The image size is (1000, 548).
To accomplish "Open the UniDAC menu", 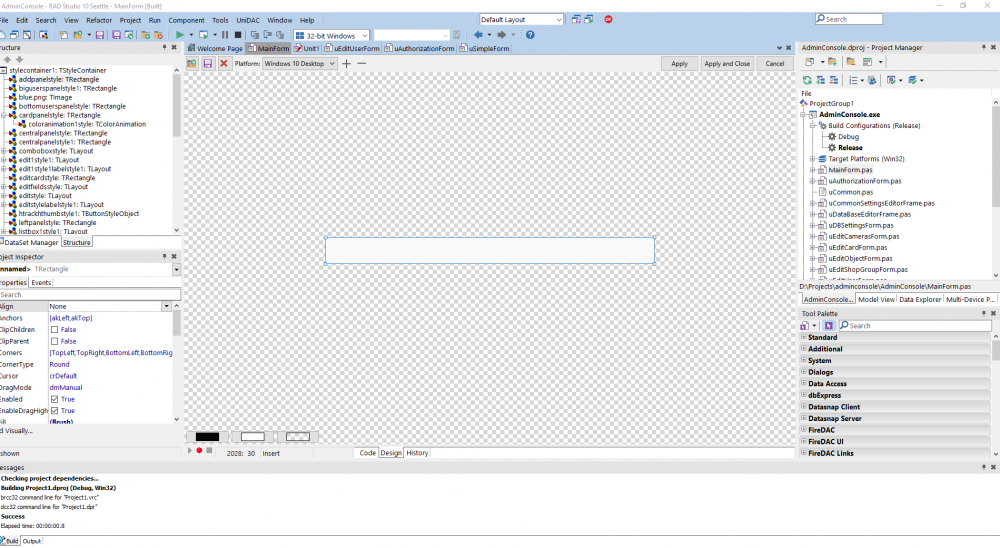I will click(247, 20).
